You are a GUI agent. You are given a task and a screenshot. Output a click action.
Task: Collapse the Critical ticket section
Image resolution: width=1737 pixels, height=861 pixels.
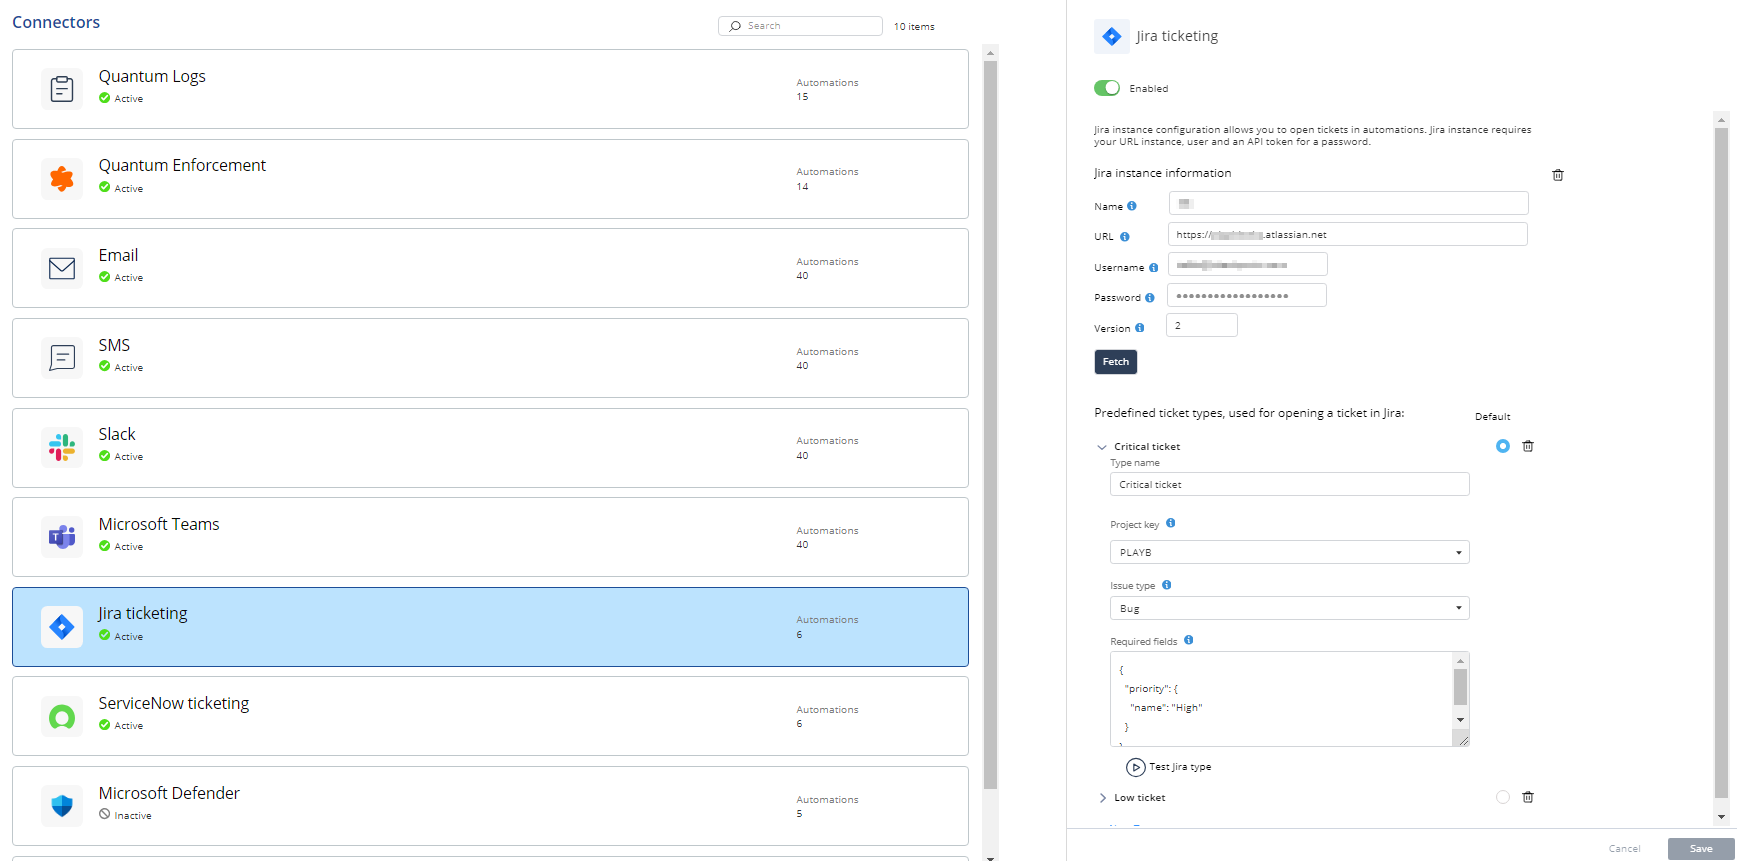(1102, 447)
